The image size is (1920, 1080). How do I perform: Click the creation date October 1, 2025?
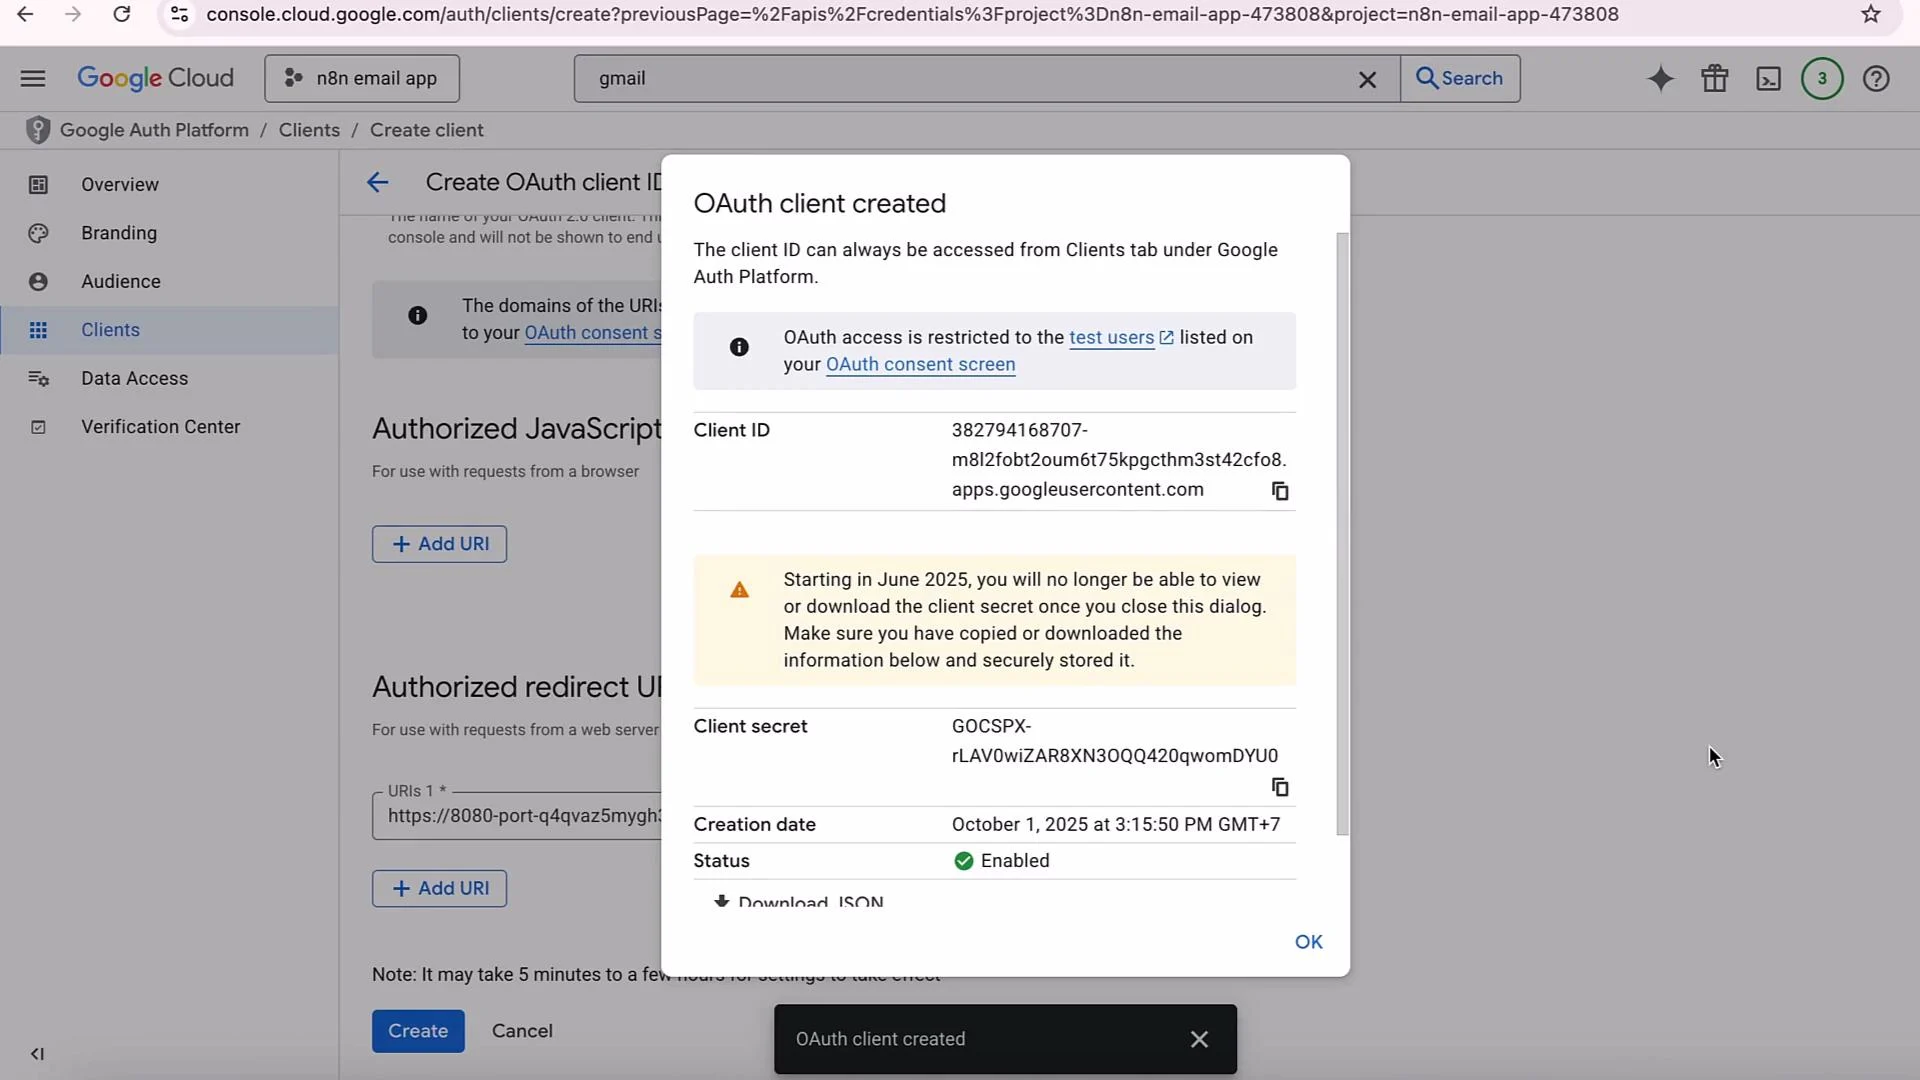click(1115, 825)
